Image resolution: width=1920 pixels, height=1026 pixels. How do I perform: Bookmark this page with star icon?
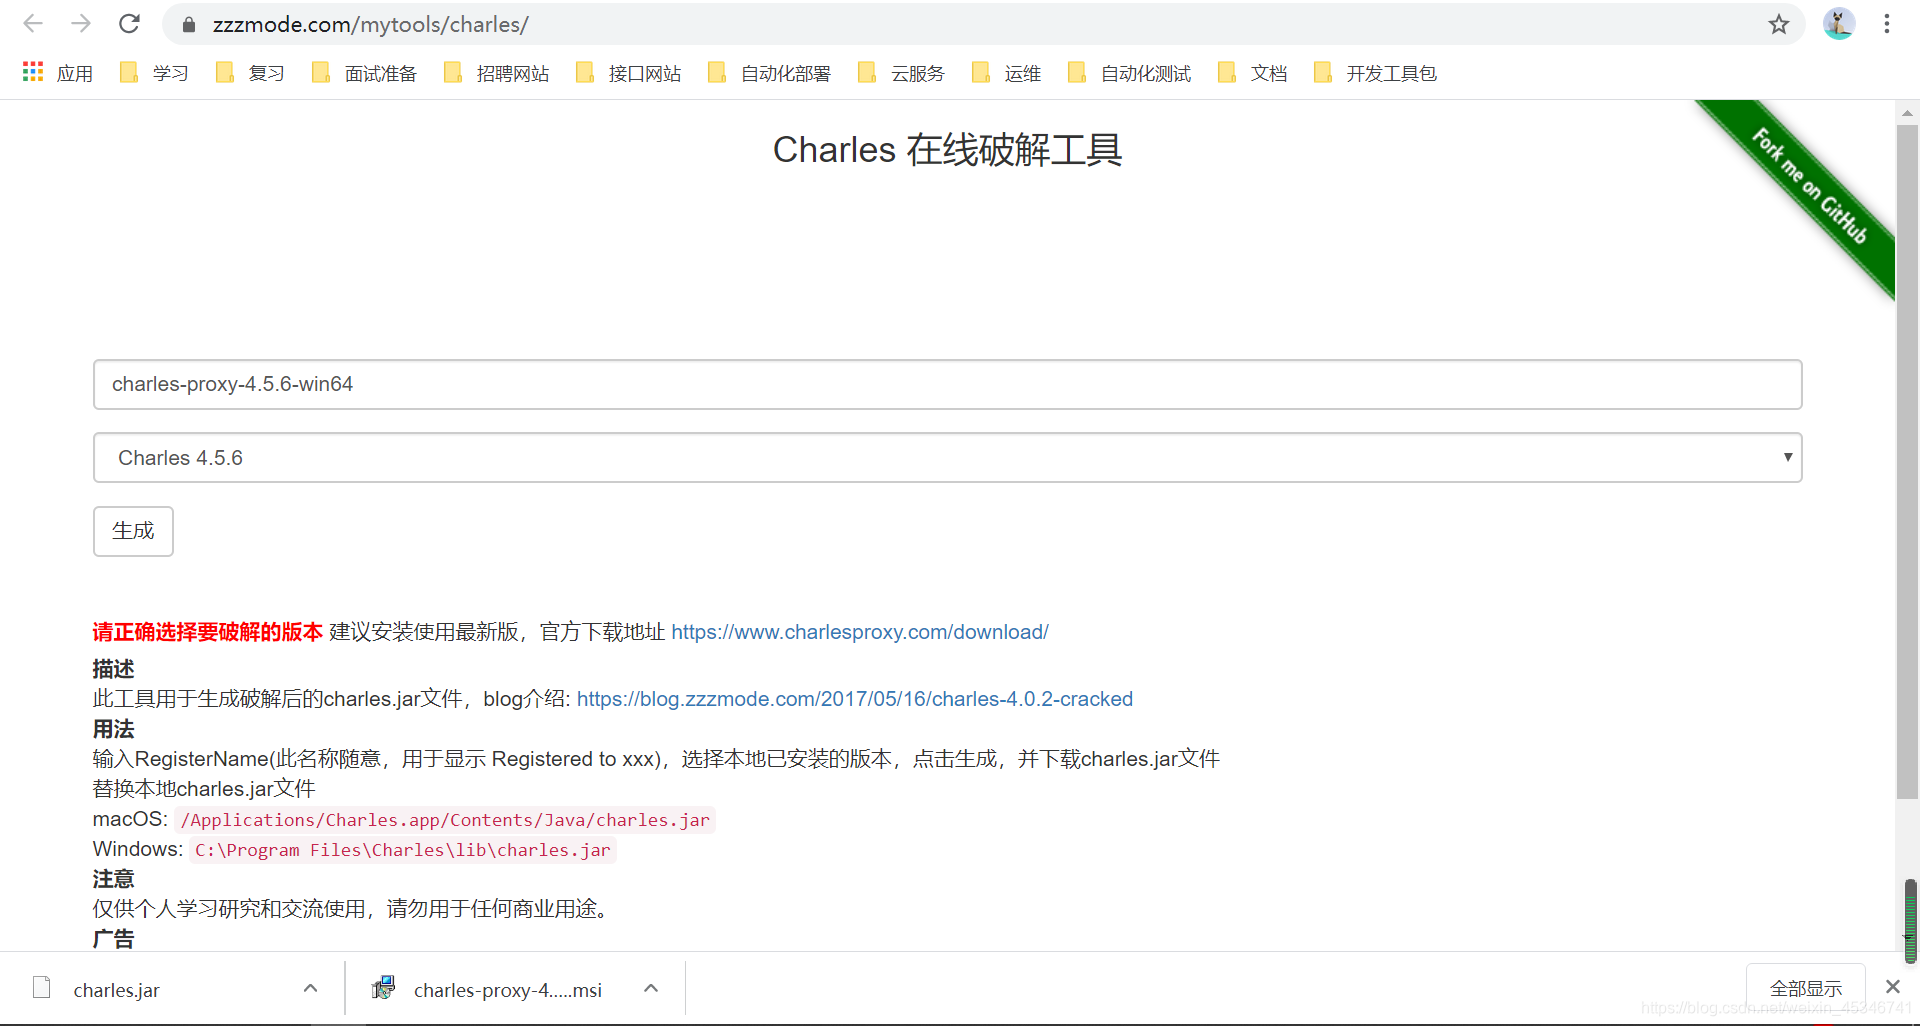pyautogui.click(x=1778, y=24)
